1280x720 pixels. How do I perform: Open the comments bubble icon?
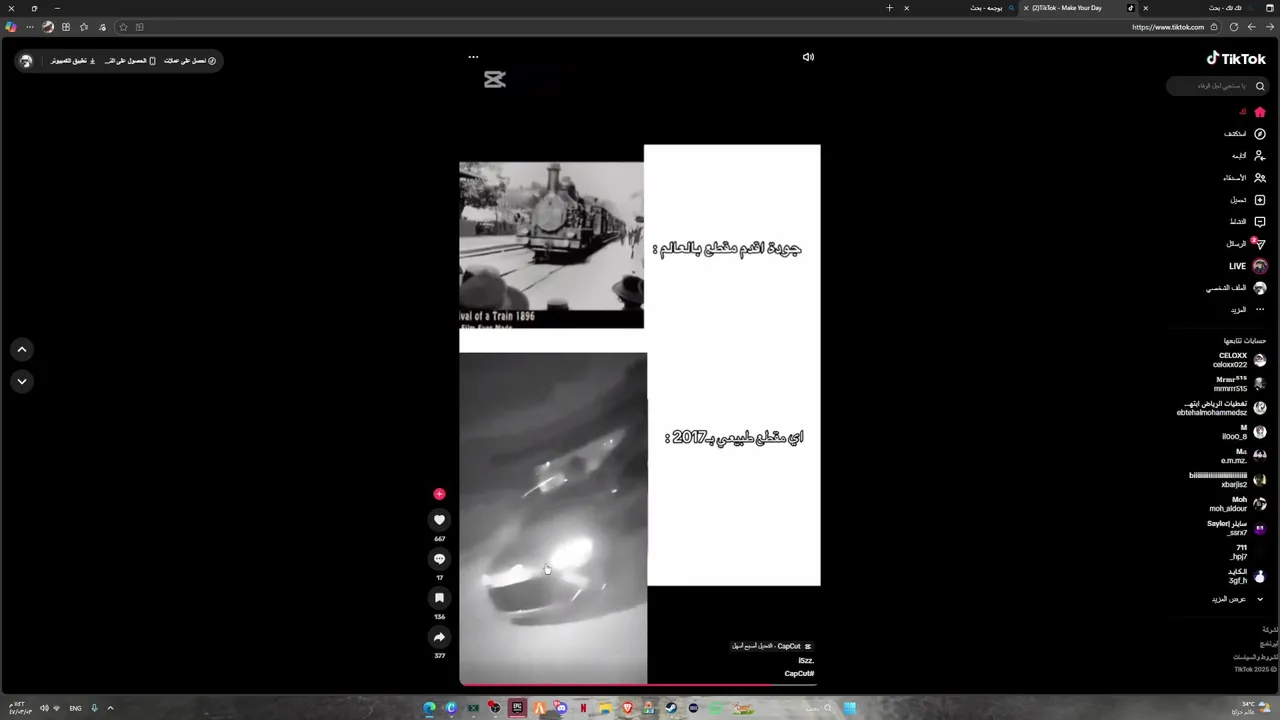click(x=439, y=559)
